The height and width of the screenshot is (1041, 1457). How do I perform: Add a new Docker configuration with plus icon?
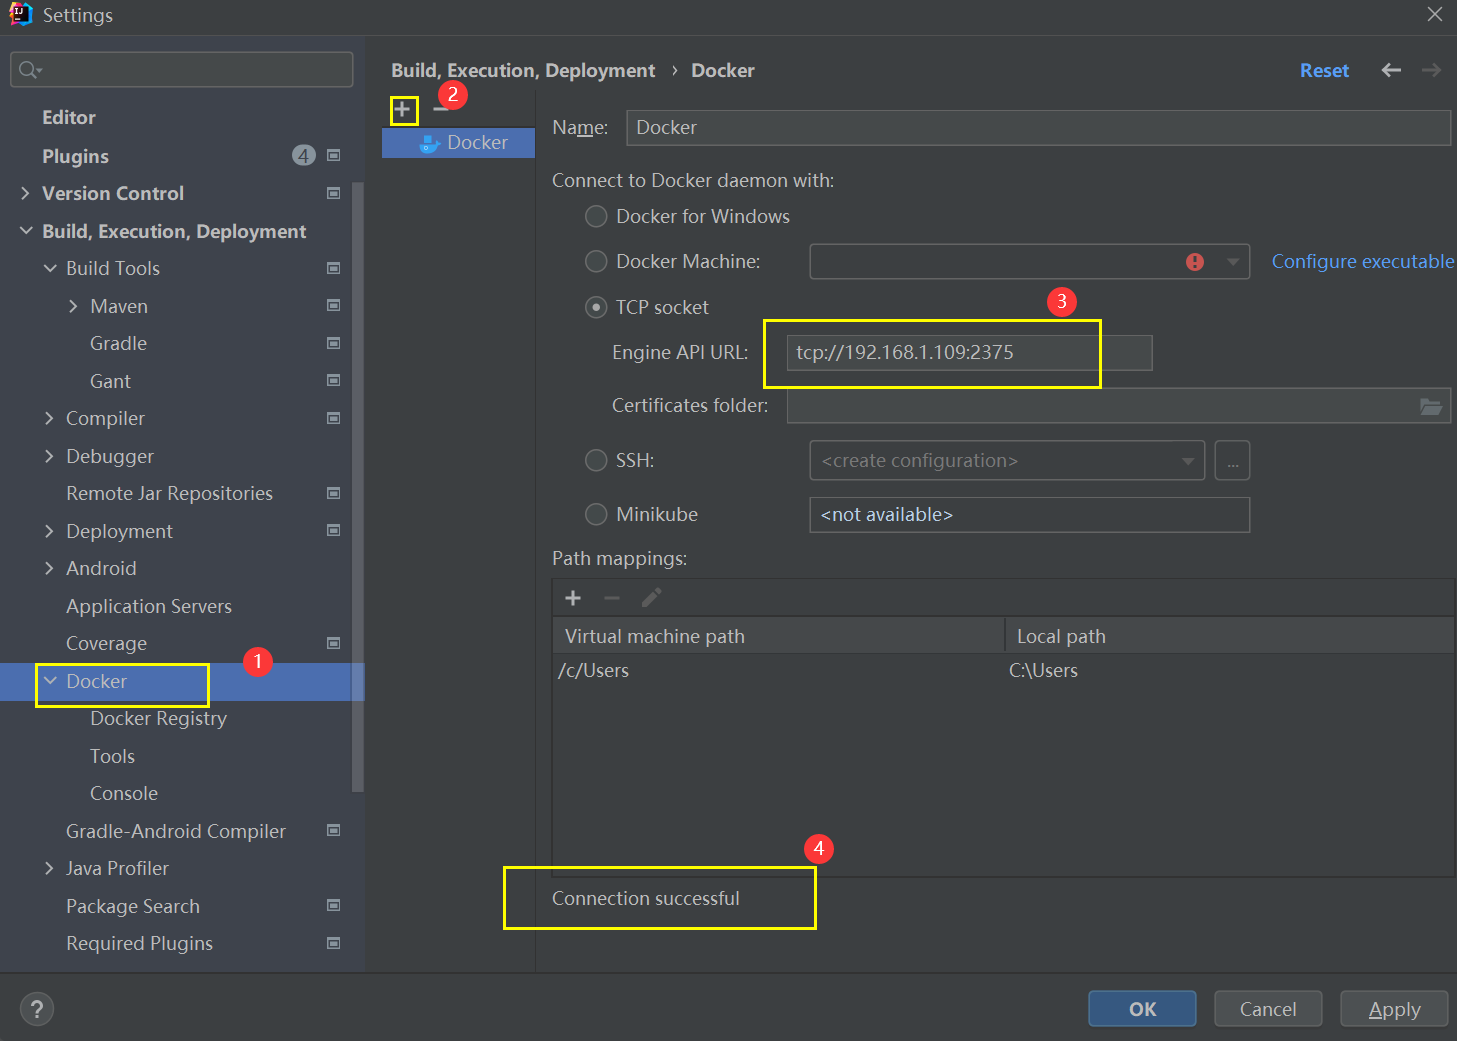coord(402,110)
